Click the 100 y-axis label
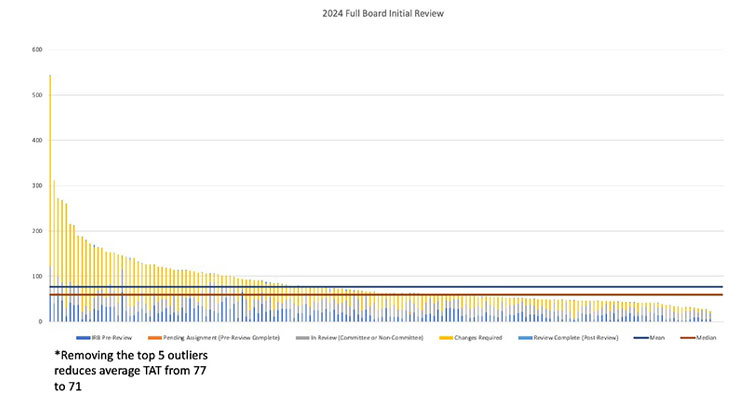The height and width of the screenshot is (400, 750). 36,276
